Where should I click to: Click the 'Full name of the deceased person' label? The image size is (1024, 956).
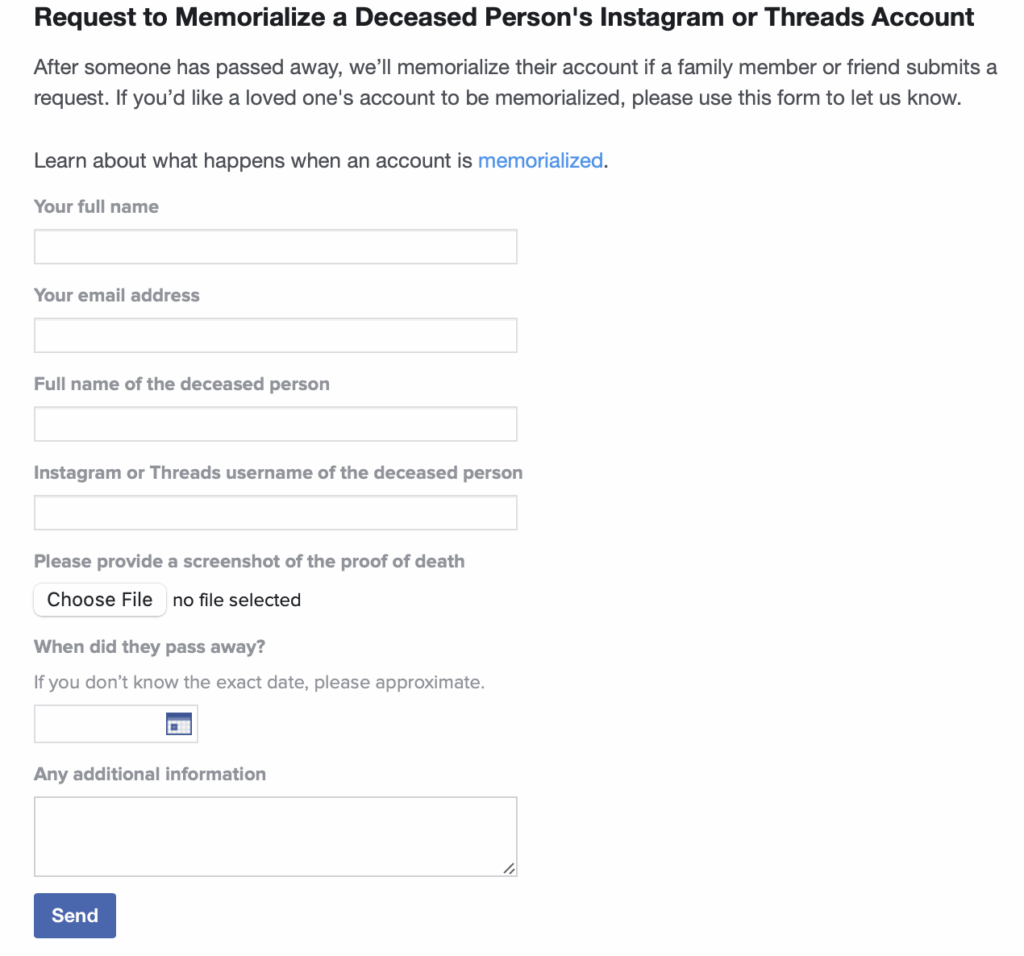point(182,384)
